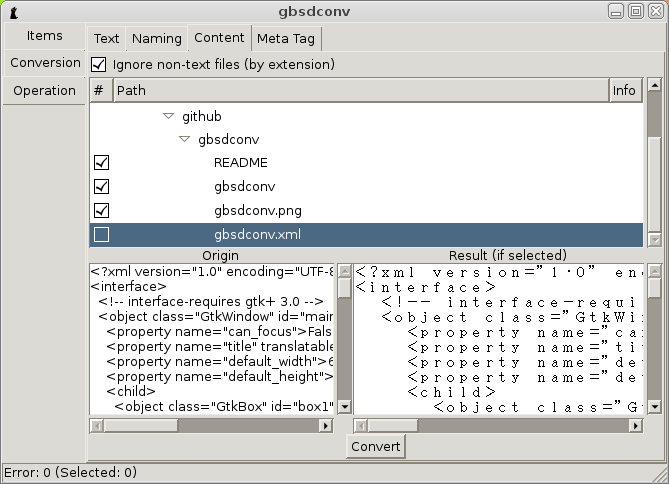This screenshot has height=484, width=669.
Task: Click Result pane vertical scroll up arrow
Action: [x=654, y=271]
